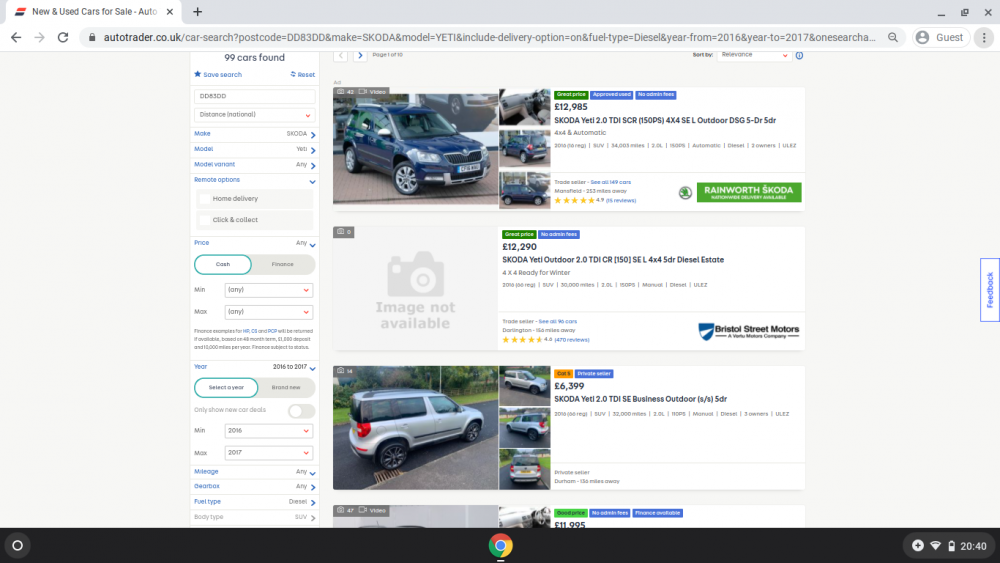Open the silver Yeti main photo
1000x563 pixels.
tap(415, 428)
